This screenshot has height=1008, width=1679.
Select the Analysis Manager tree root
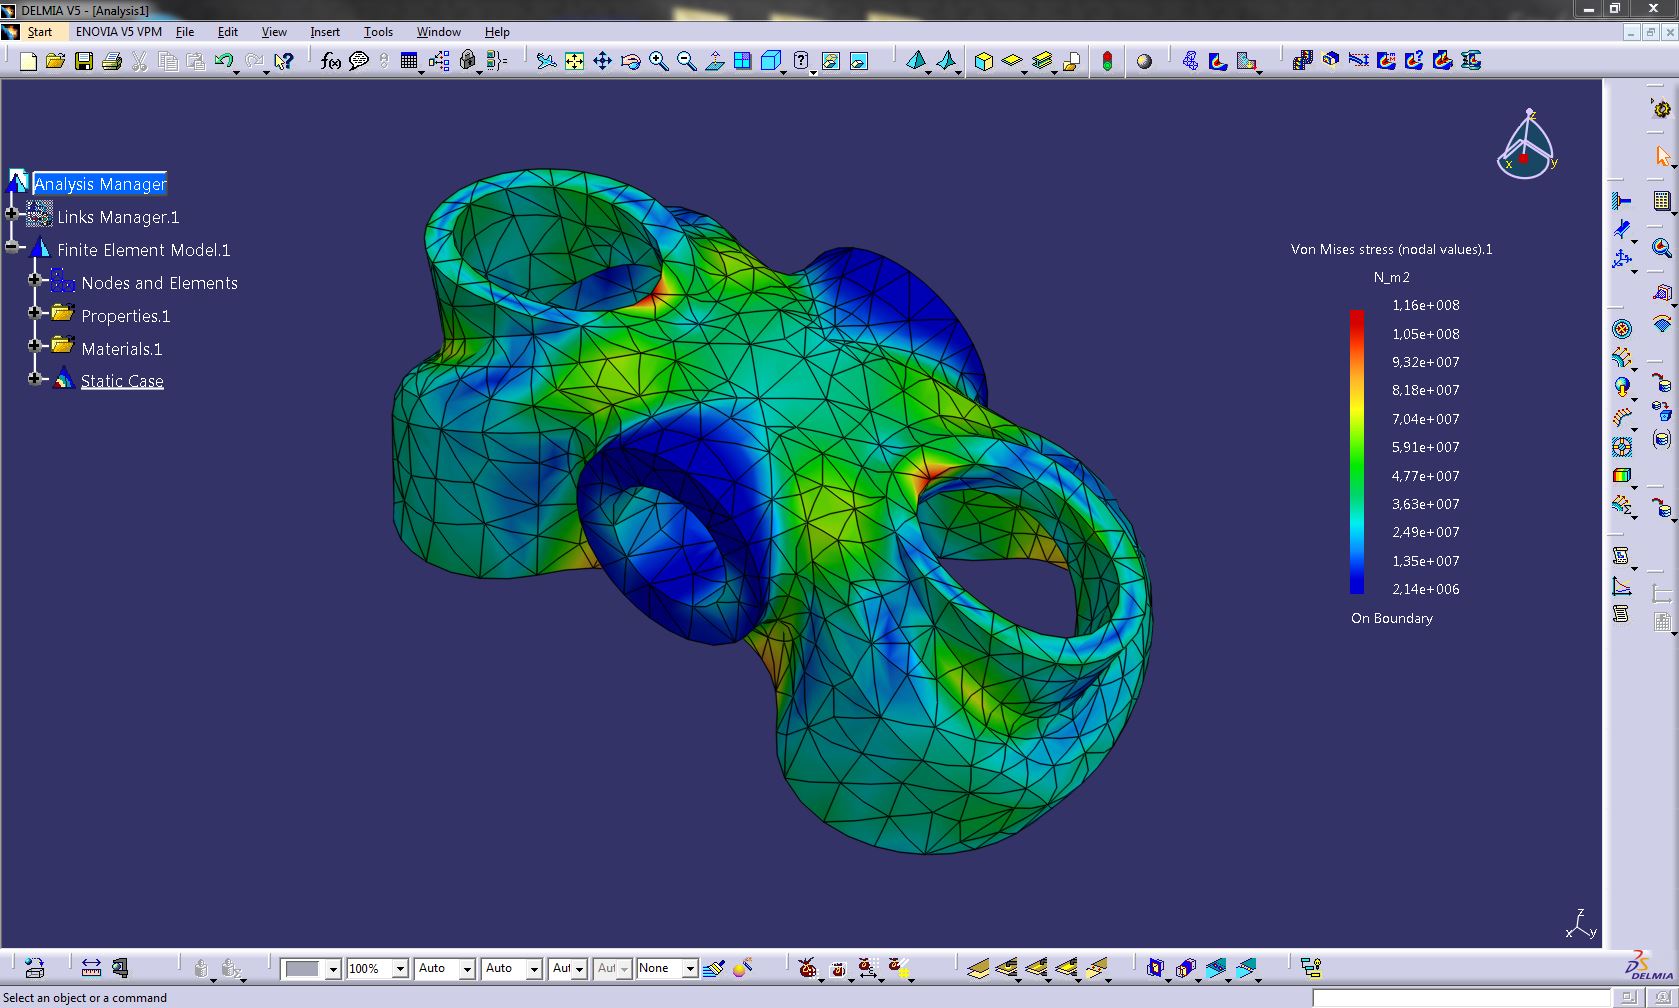click(x=100, y=184)
